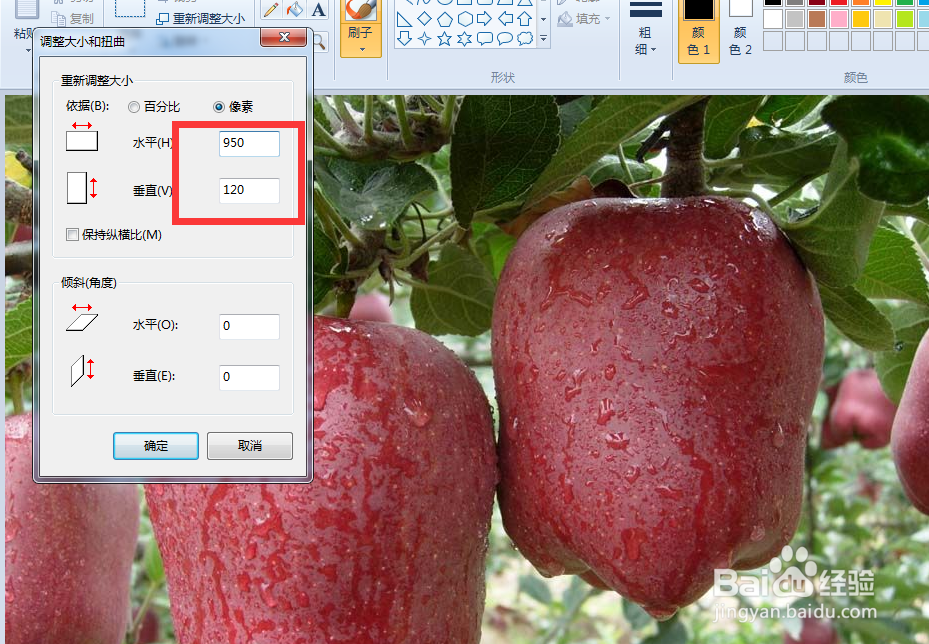Select the Pixels (像素) radio button
Screen dimensions: 929x644
[219, 107]
